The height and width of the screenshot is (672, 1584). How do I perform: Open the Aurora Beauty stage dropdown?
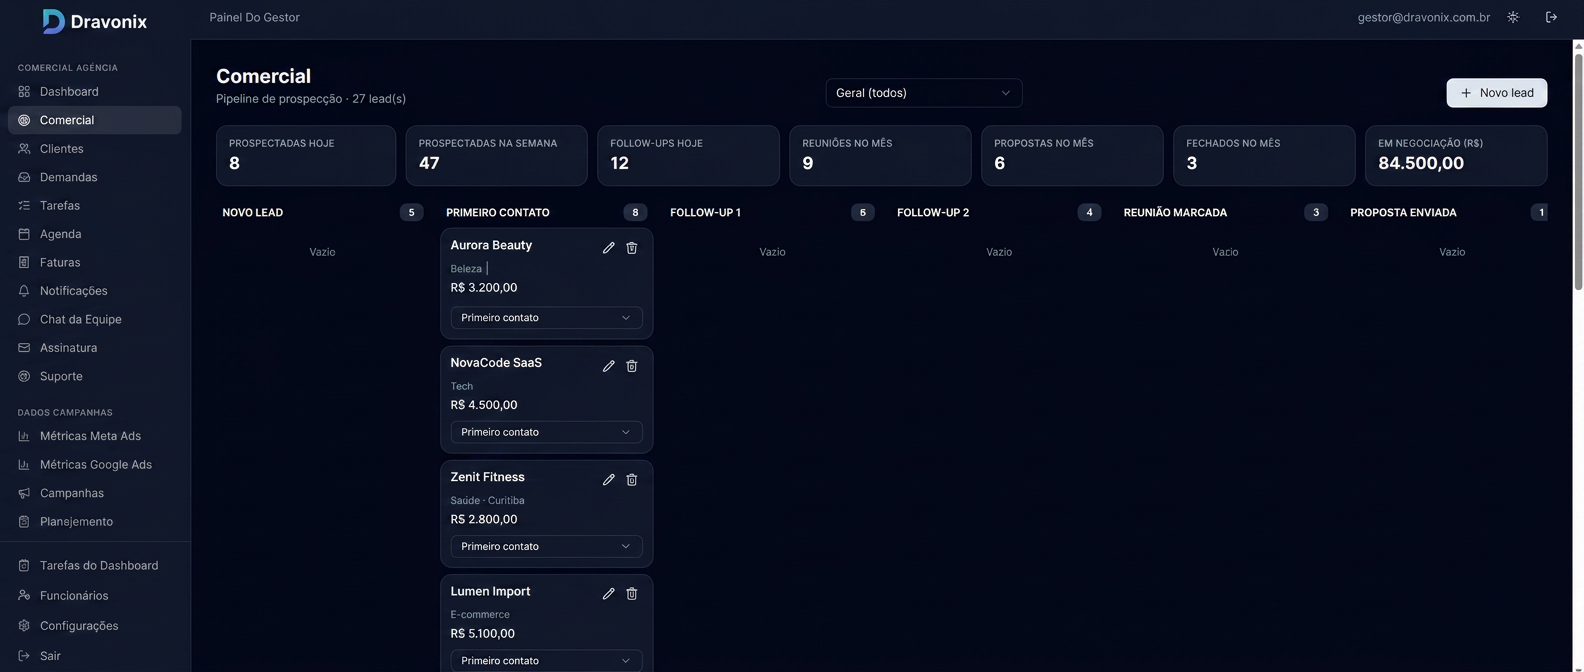(546, 318)
